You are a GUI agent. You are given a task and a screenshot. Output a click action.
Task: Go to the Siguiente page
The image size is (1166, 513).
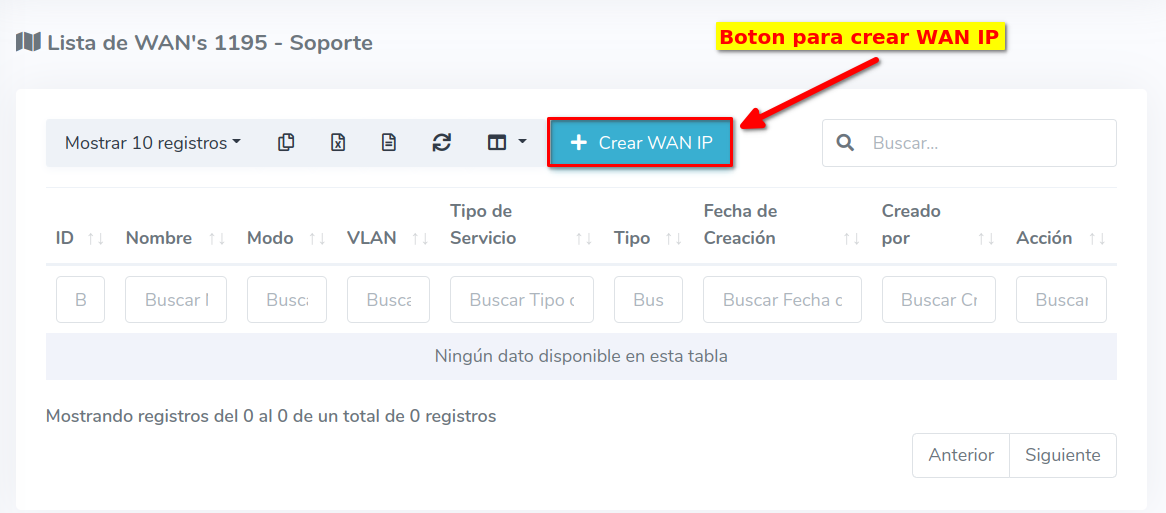[1062, 455]
